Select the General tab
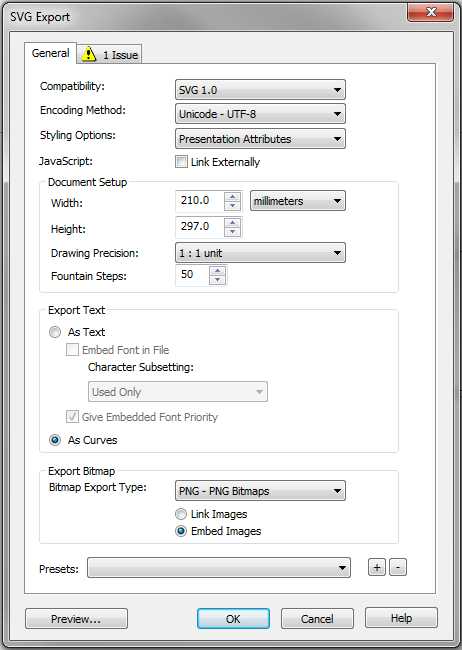462x650 pixels. pos(51,53)
